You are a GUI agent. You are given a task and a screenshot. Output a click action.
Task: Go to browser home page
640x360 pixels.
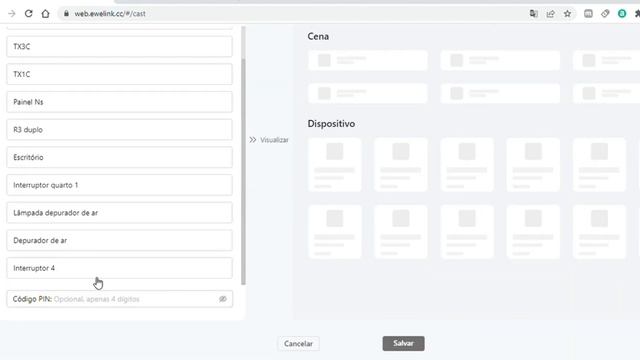pos(45,13)
